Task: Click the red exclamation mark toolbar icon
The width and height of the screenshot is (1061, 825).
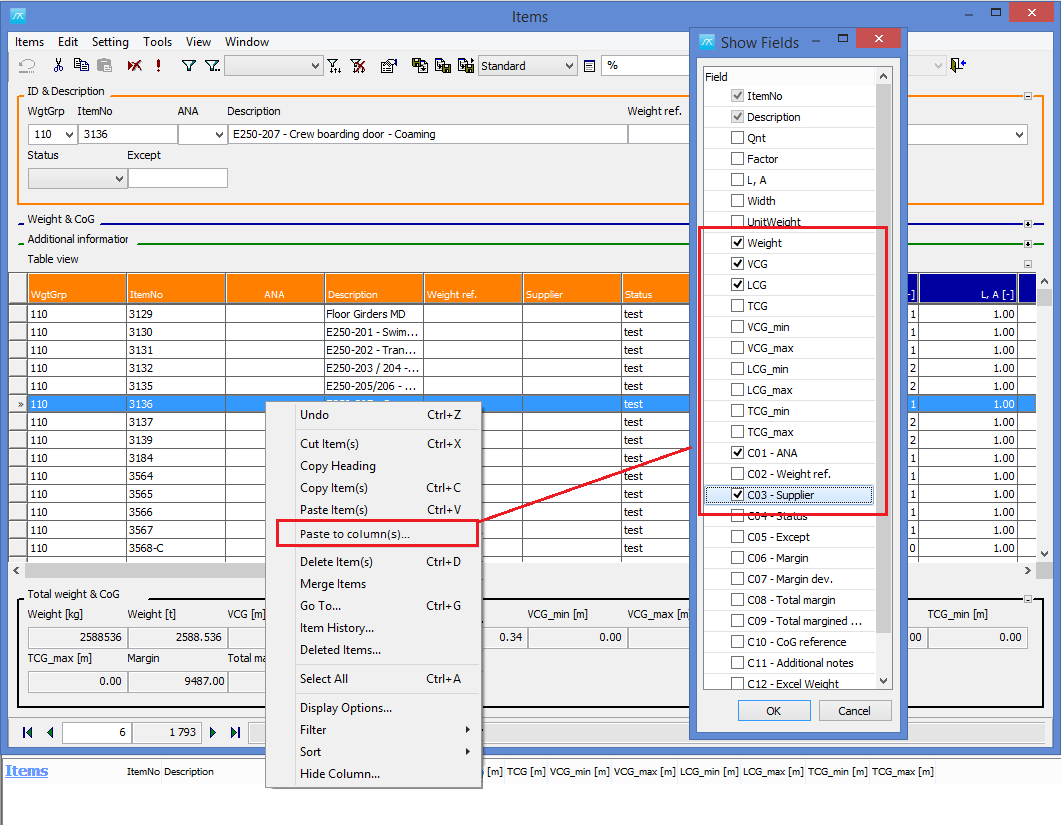Action: 156,65
